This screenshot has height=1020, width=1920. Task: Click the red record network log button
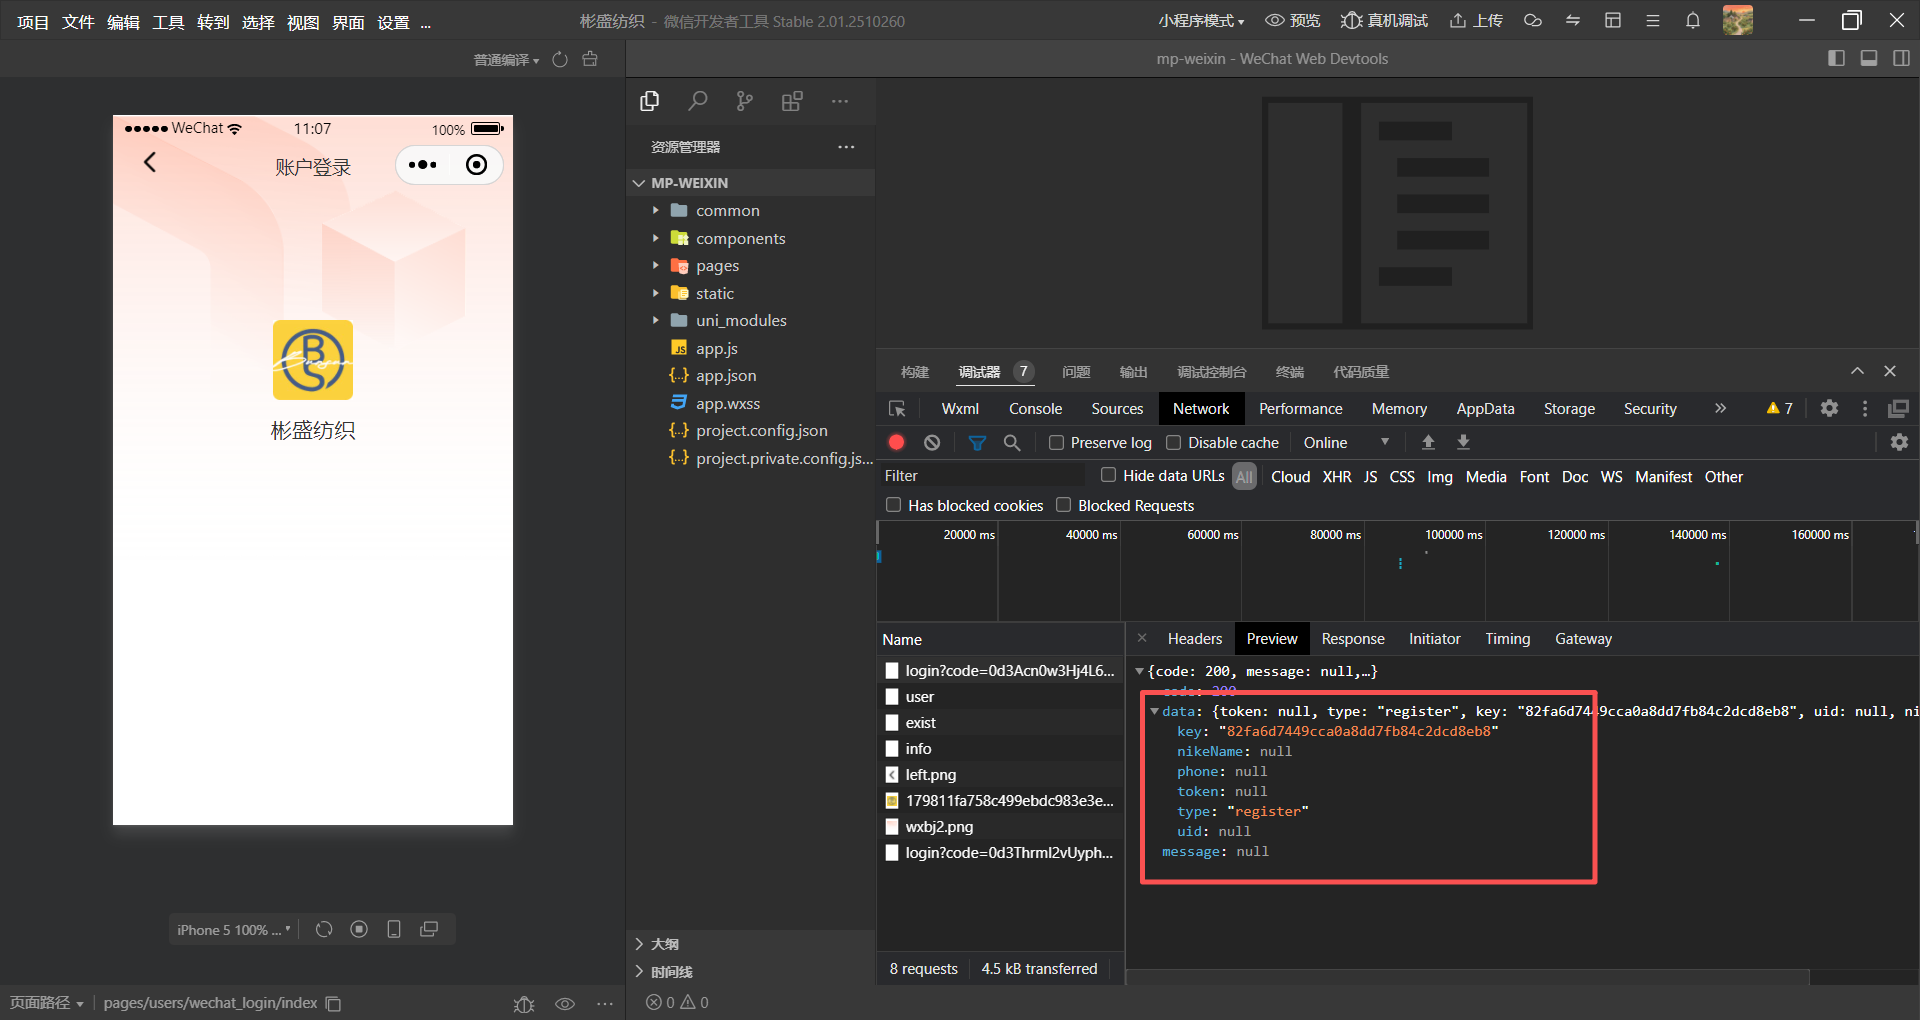point(896,442)
